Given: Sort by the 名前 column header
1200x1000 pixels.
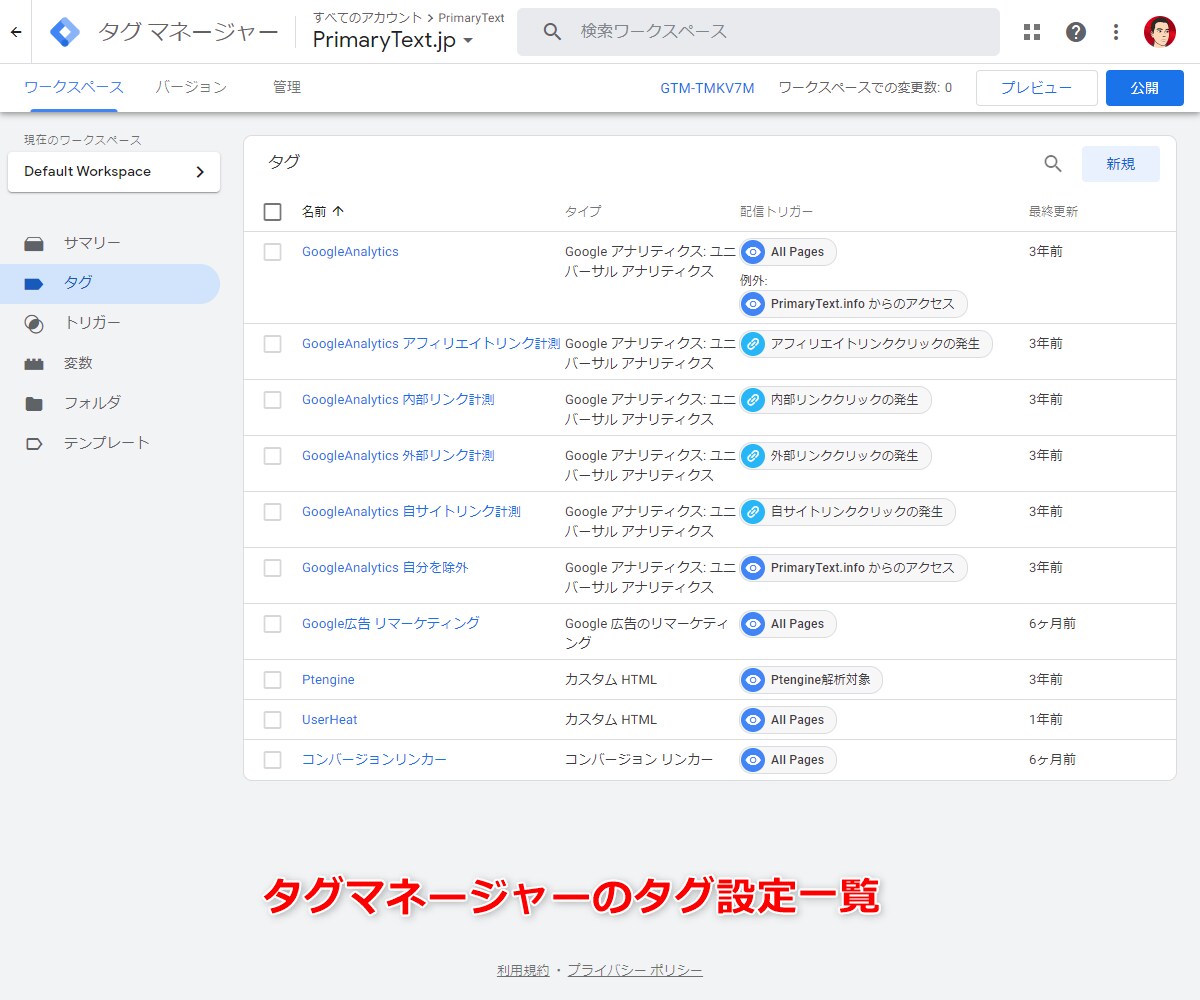Looking at the screenshot, I should click(323, 212).
